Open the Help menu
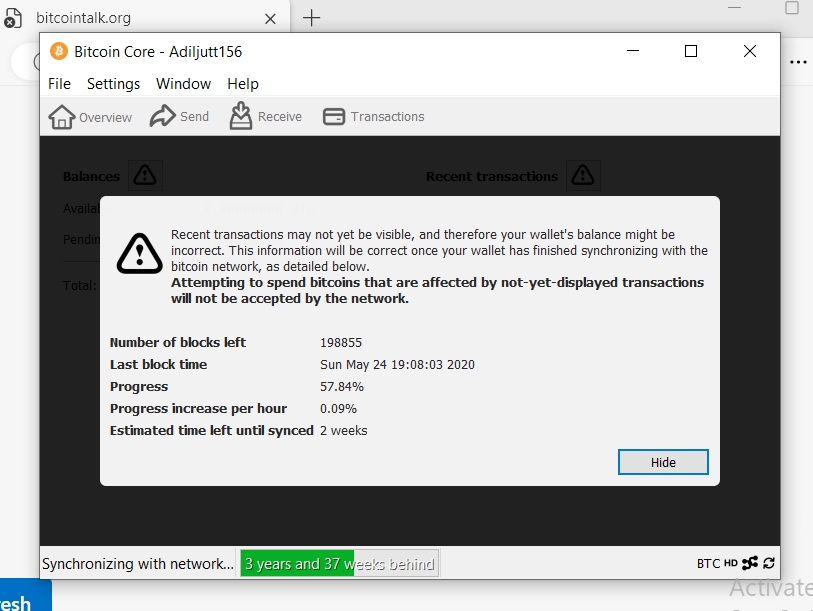The image size is (813, 611). click(x=243, y=84)
